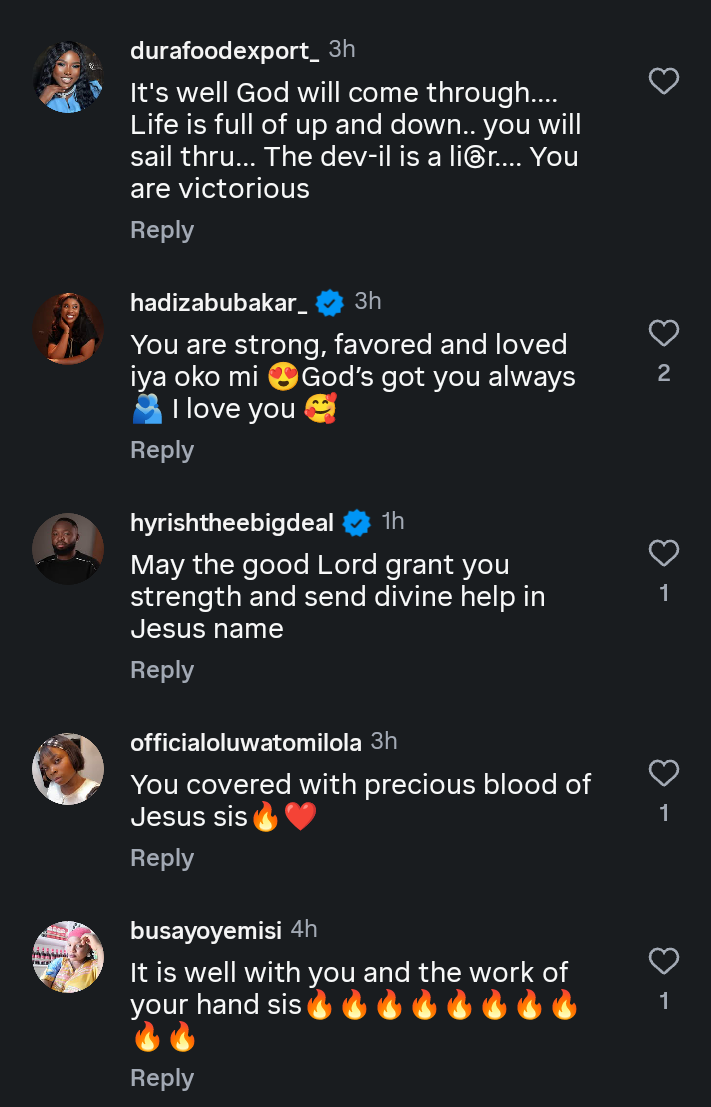Like busayoyemisi's comment with heart icon

tap(664, 961)
